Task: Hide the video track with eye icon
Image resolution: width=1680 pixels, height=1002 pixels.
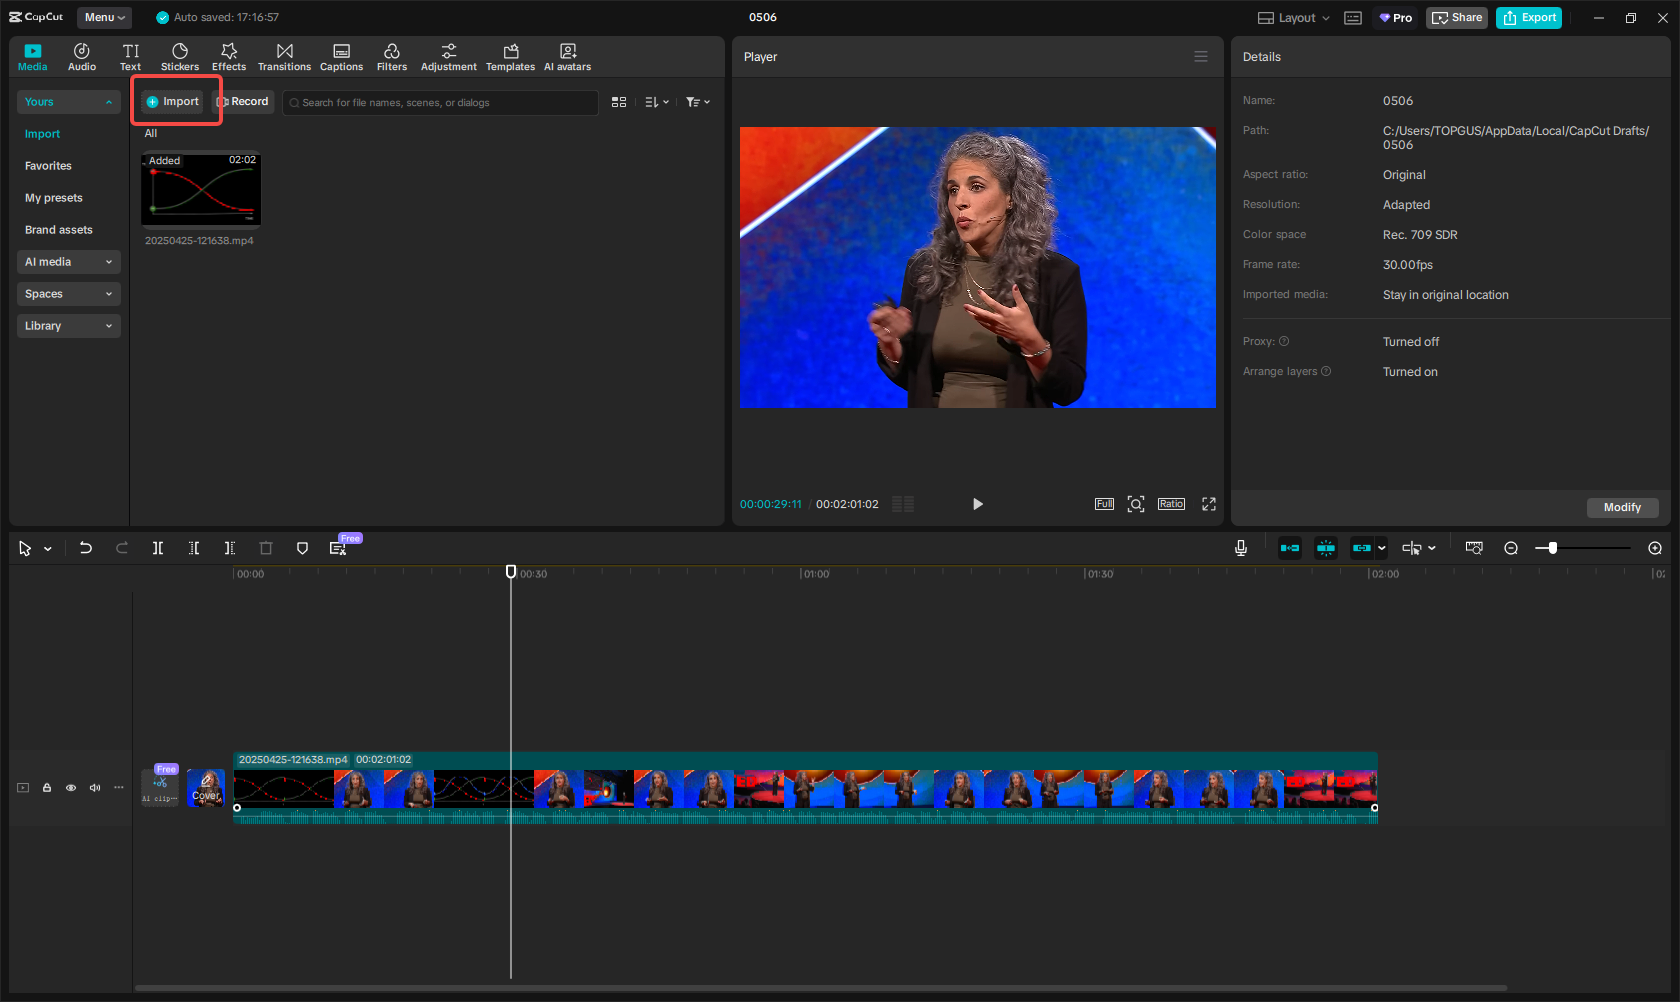Action: 71,788
